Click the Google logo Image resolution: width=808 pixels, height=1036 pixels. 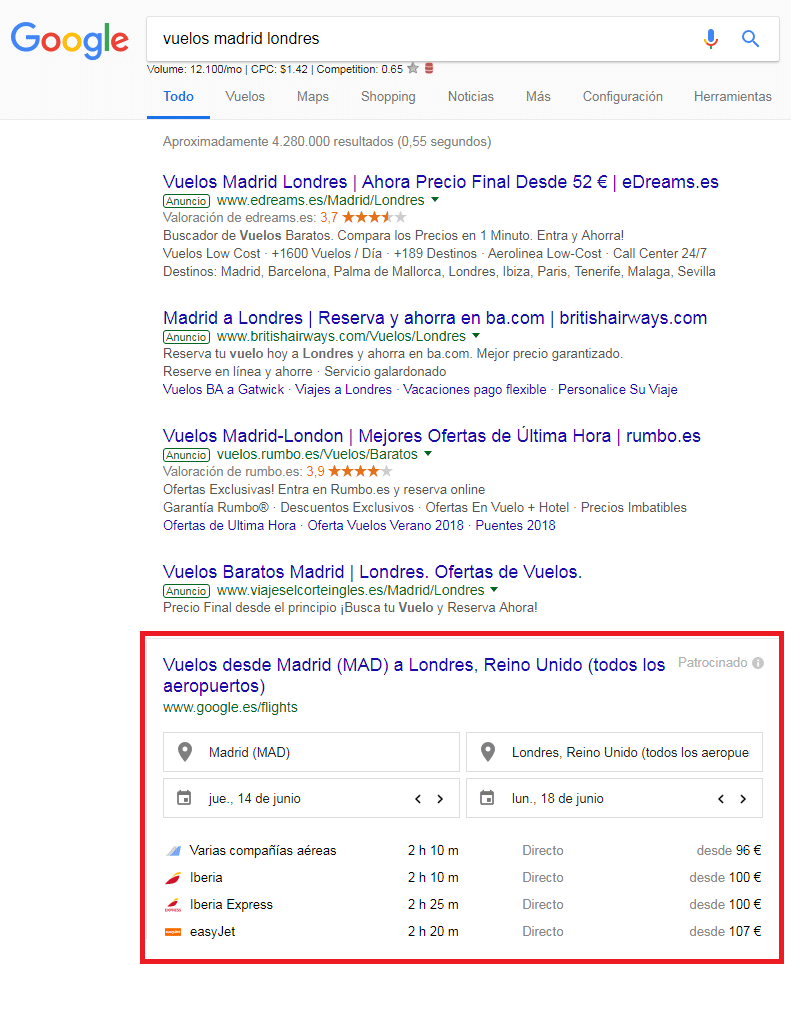tap(69, 40)
